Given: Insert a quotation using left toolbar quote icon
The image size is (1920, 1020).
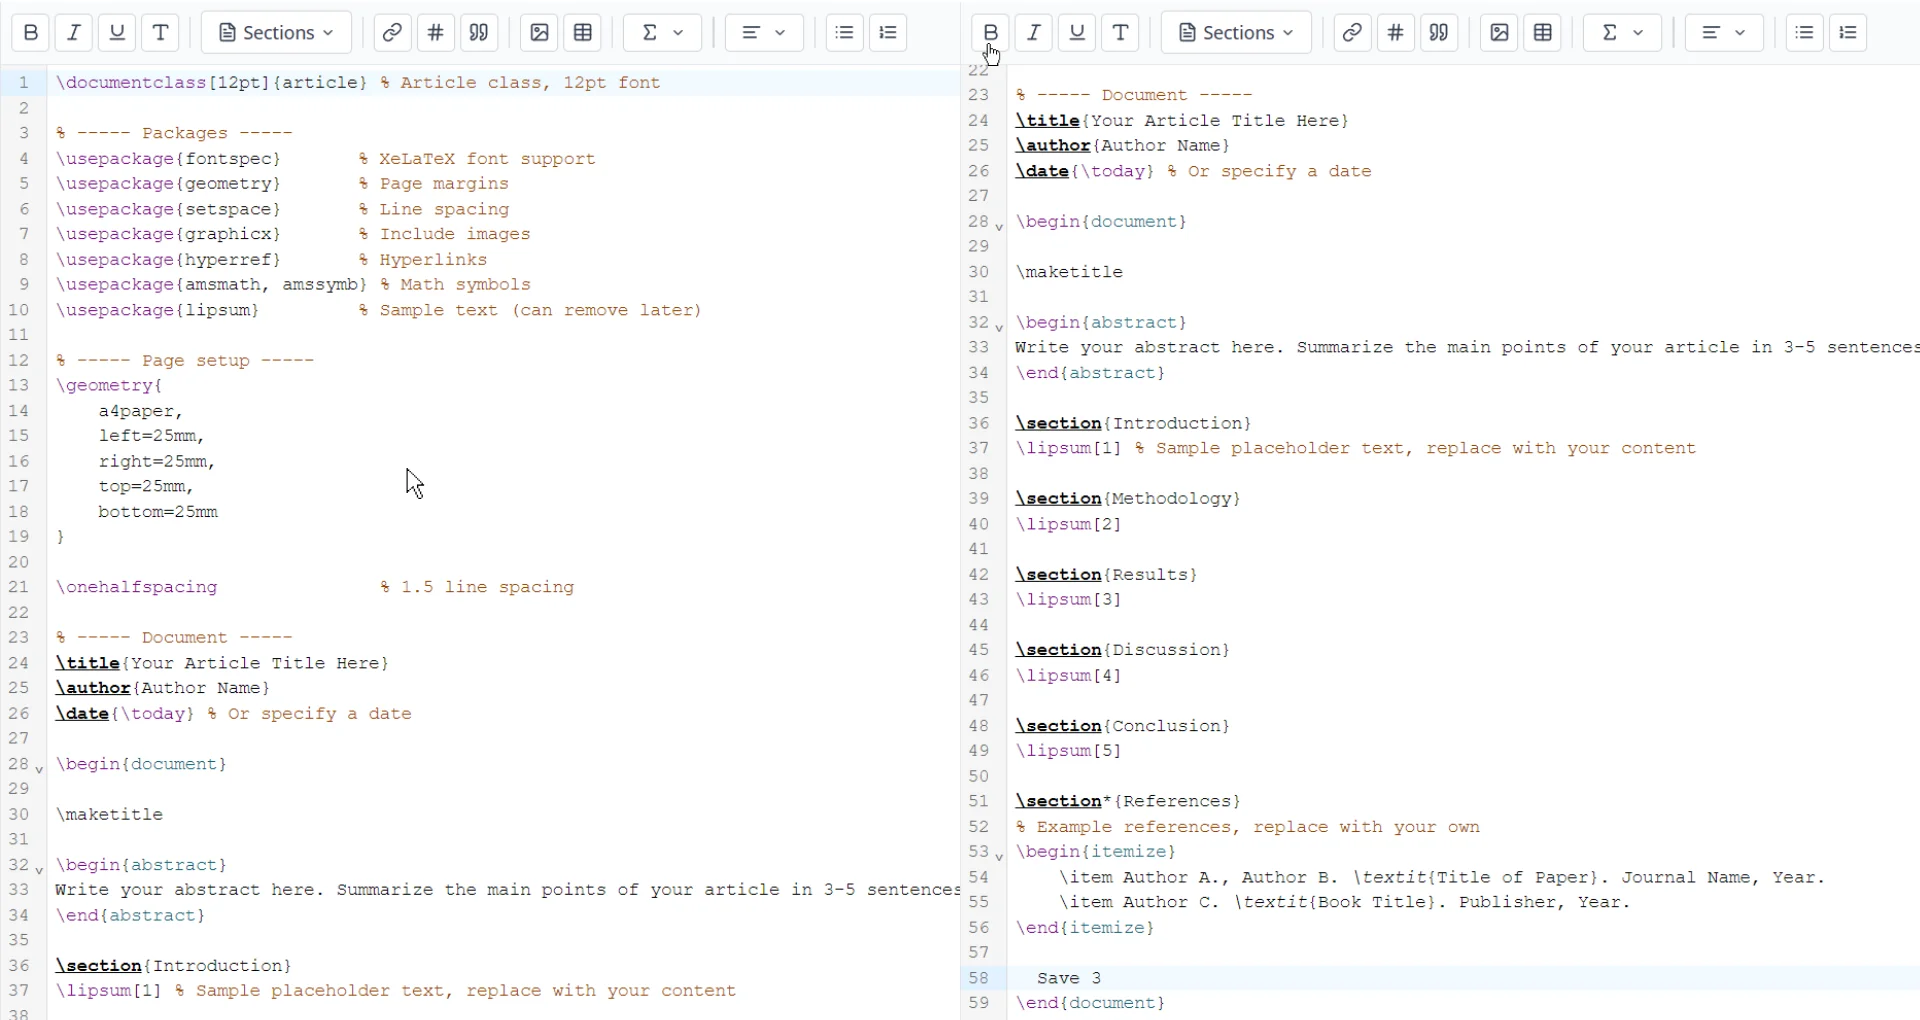Looking at the screenshot, I should (x=479, y=33).
